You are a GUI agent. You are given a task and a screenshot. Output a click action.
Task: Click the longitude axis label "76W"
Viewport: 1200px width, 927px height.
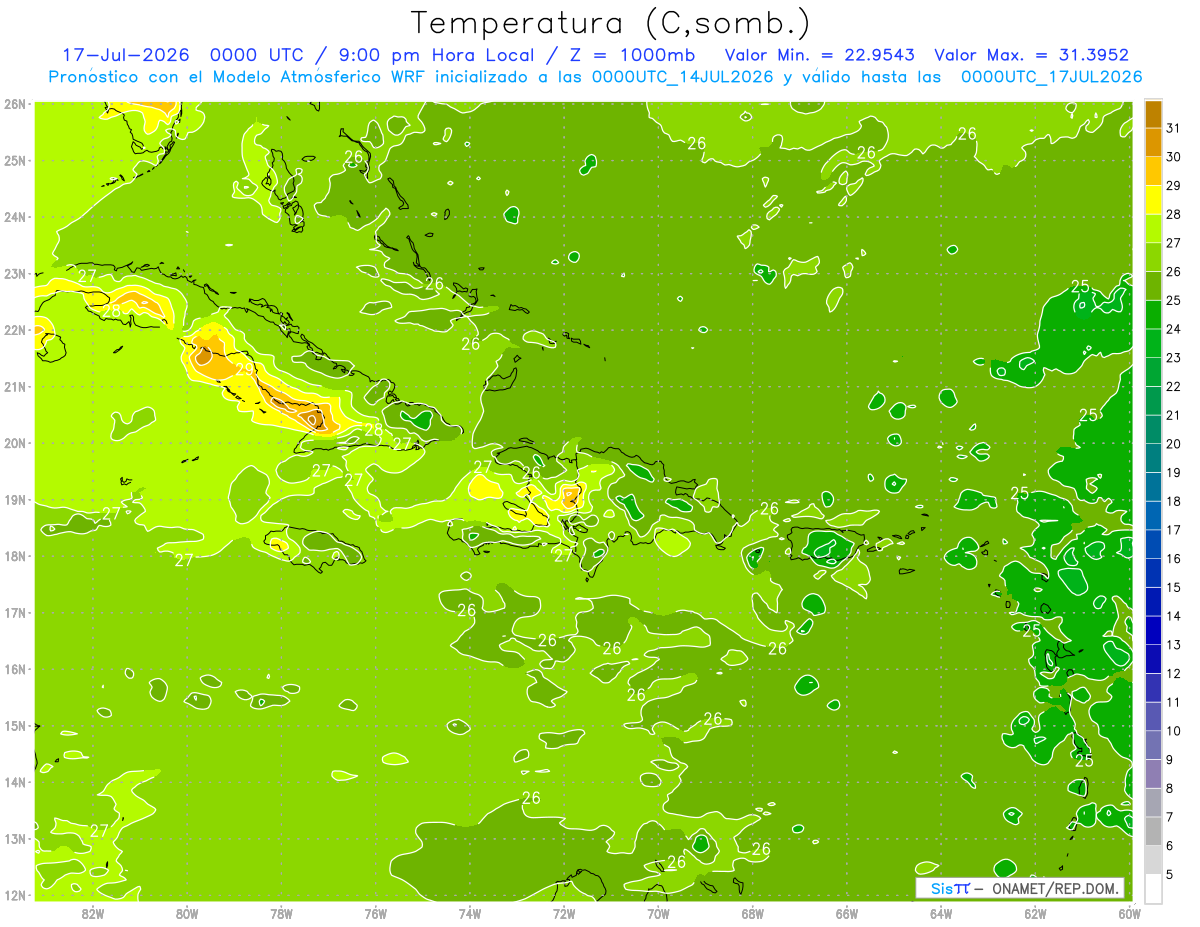(375, 913)
